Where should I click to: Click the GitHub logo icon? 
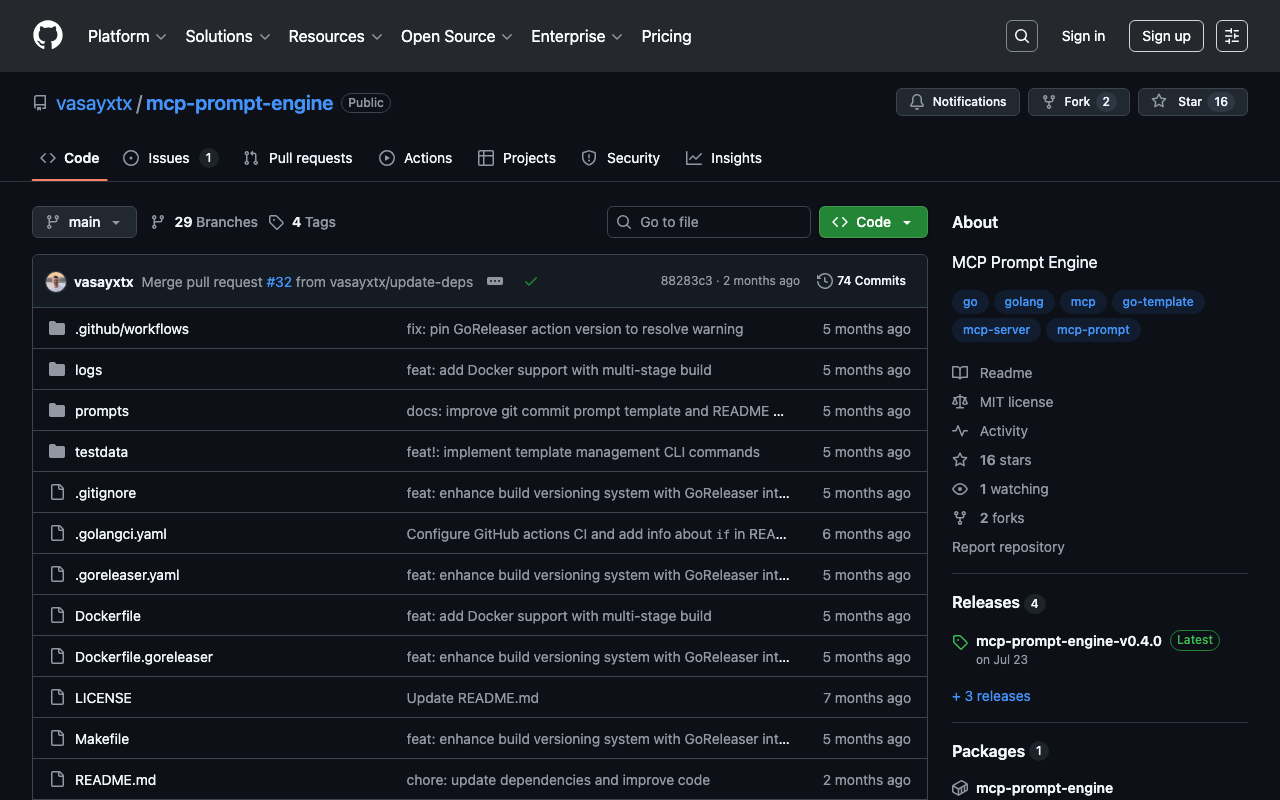point(48,36)
